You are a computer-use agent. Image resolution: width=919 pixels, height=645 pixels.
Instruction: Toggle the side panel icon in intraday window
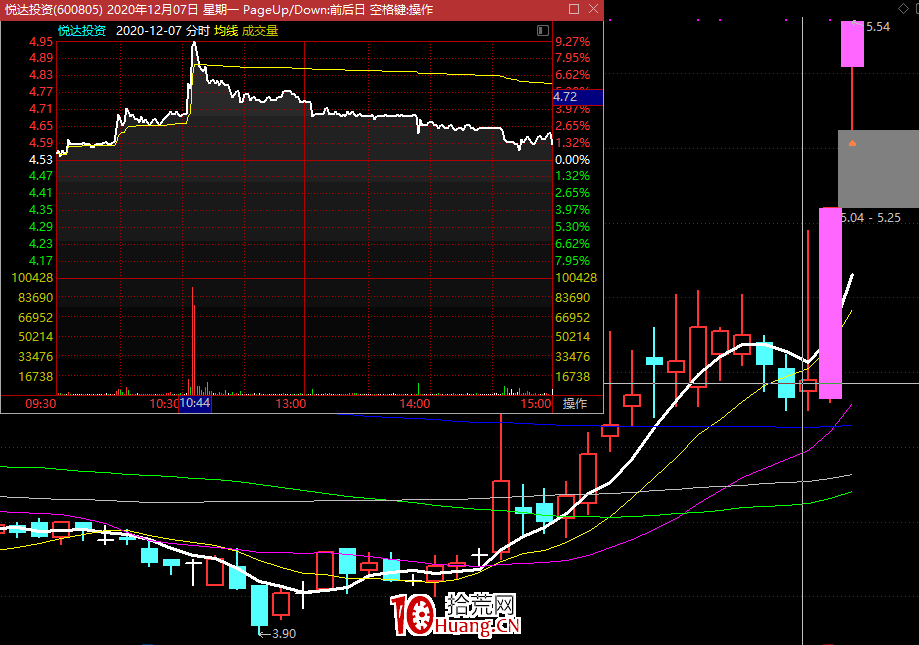tap(543, 30)
